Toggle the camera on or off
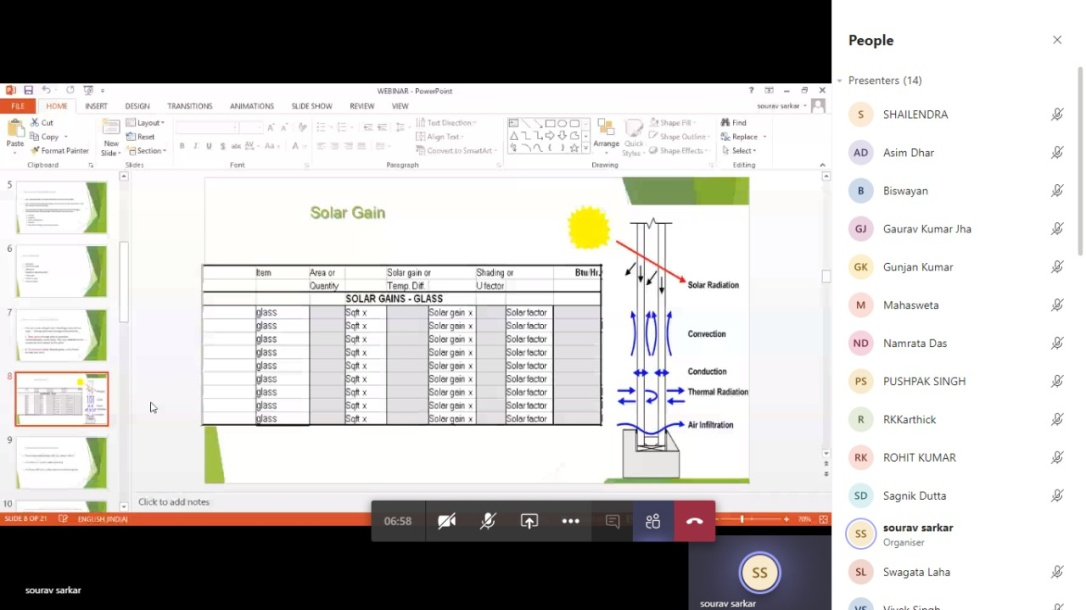Screen dimensions: 1086x610 tap(447, 521)
